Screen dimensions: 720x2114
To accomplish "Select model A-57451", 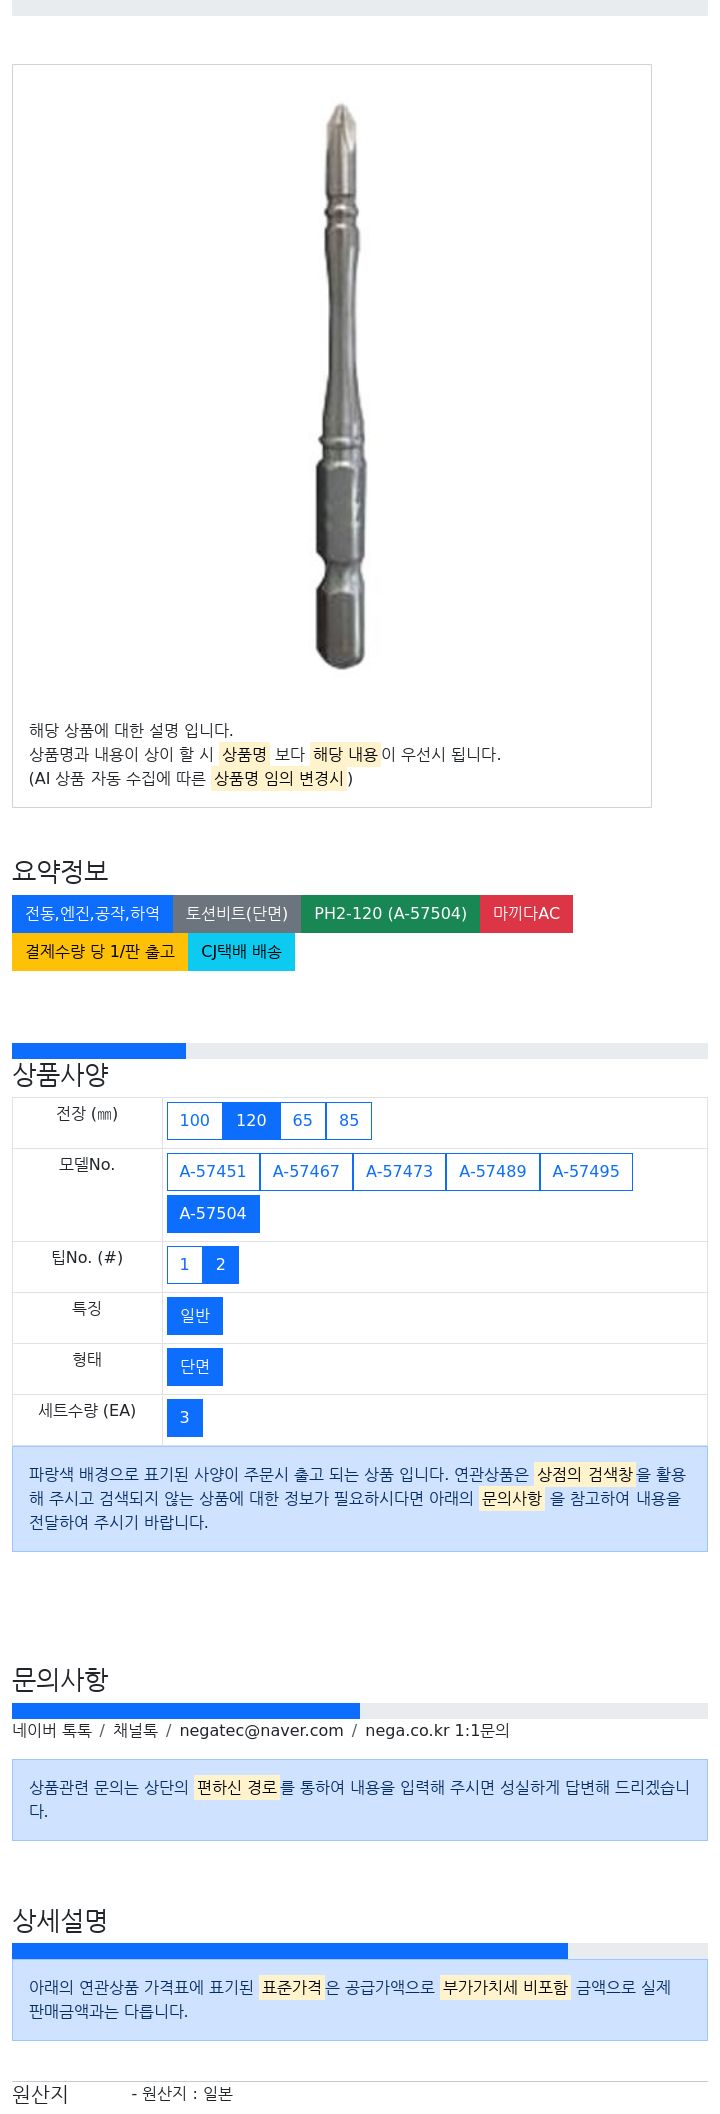I will [x=213, y=1171].
